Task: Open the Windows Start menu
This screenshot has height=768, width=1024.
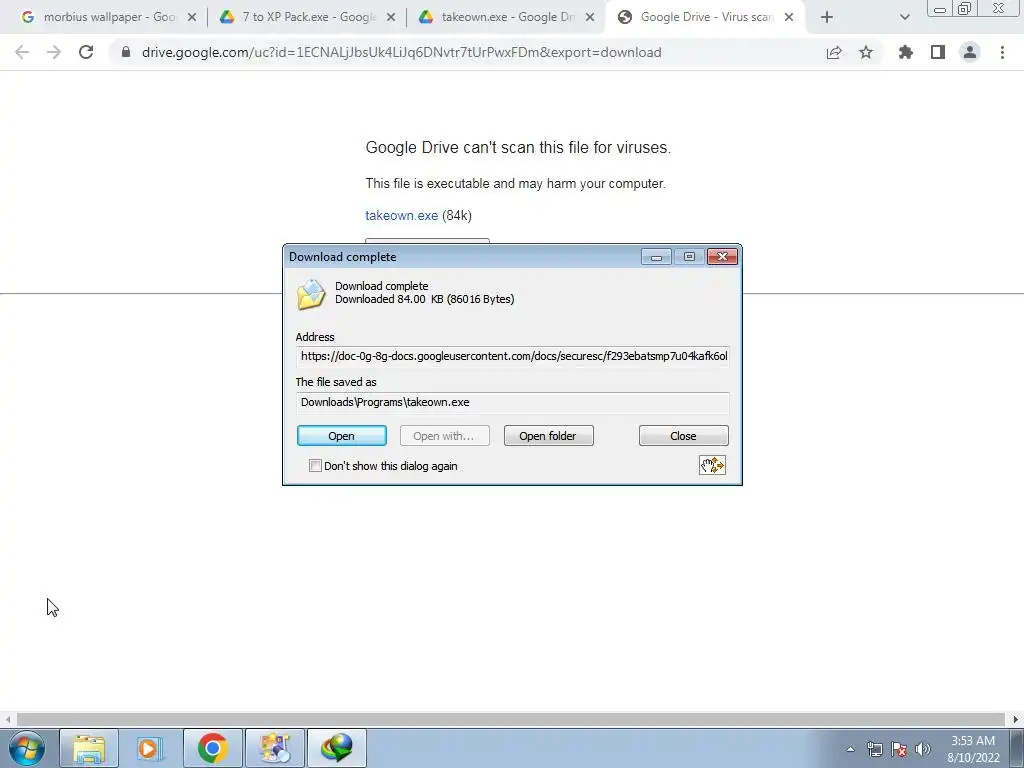Action: click(x=27, y=748)
